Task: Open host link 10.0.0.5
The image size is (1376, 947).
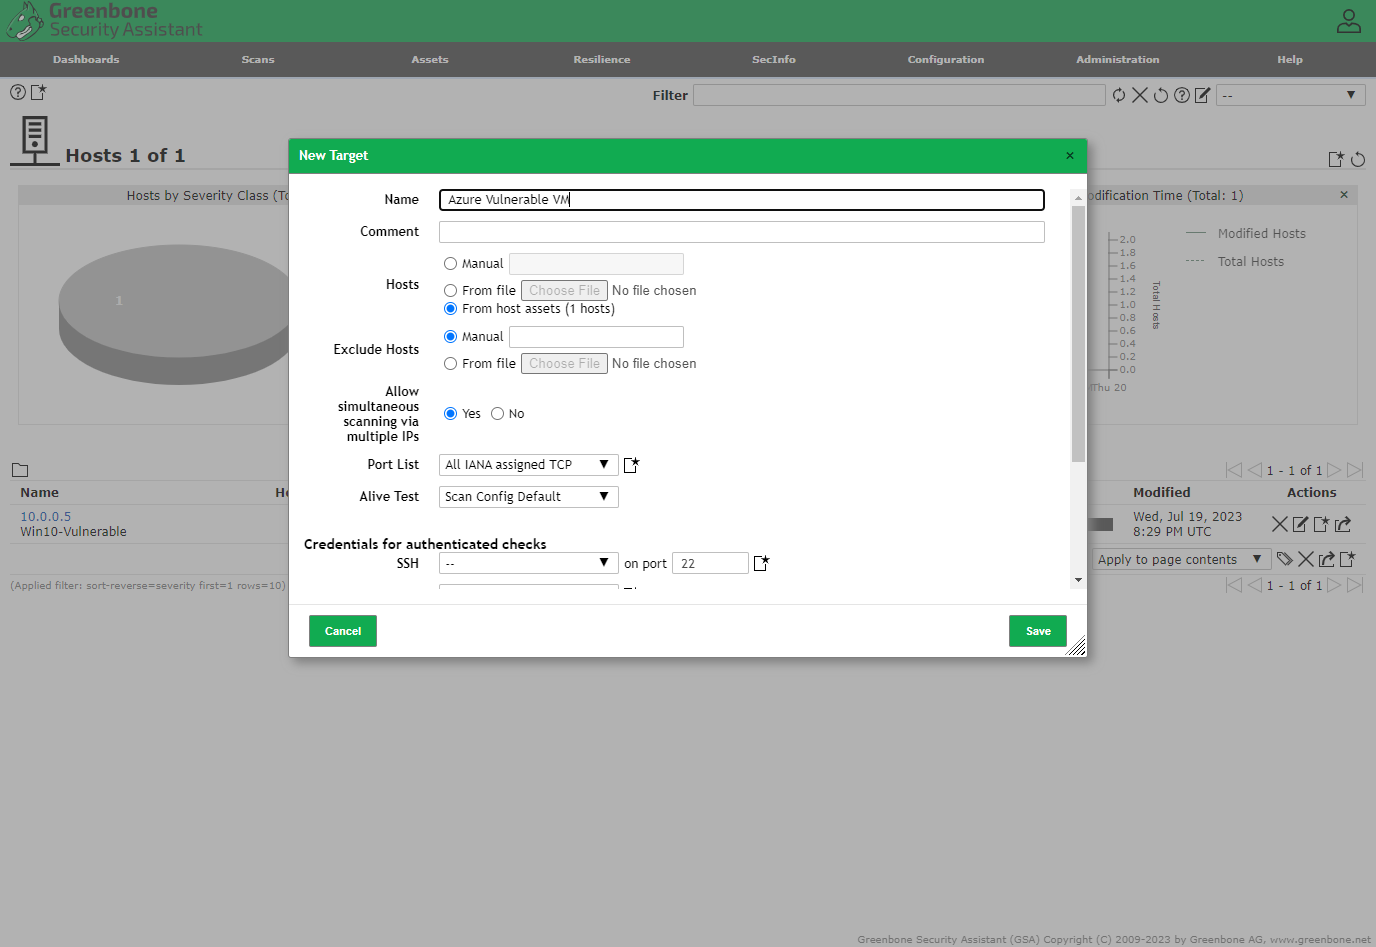Action: (46, 517)
